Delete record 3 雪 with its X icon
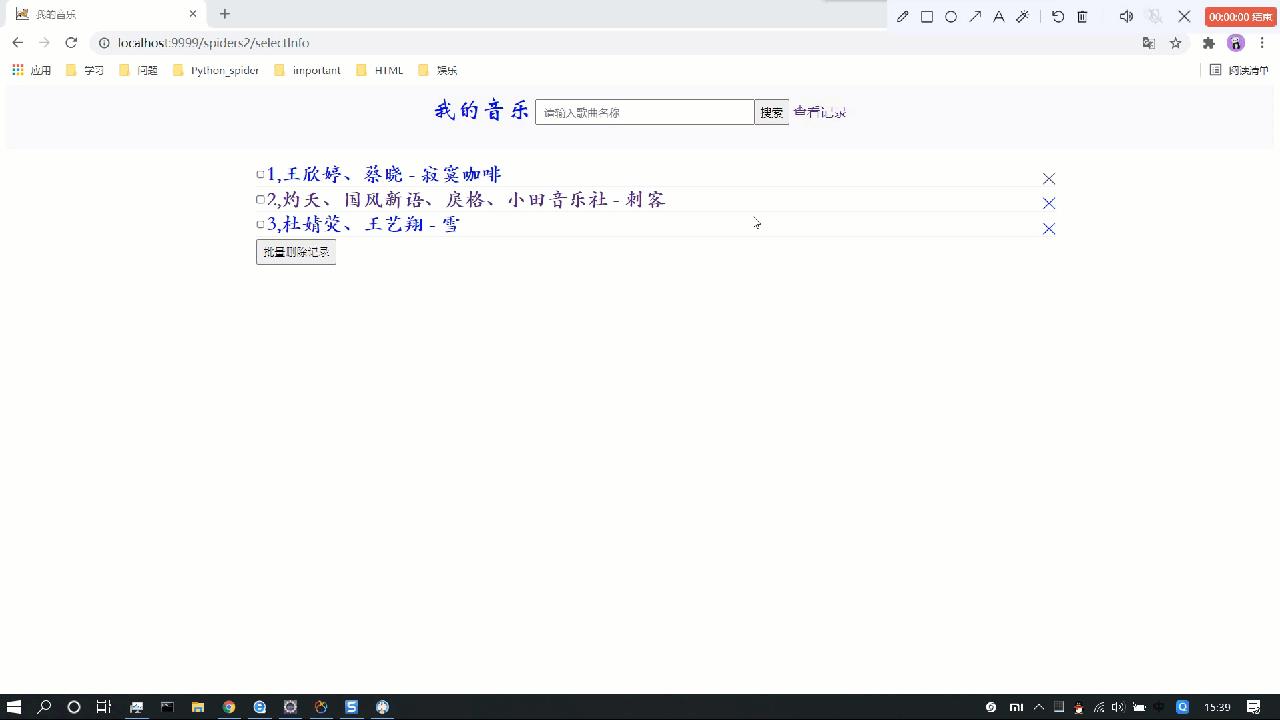Viewport: 1280px width, 720px height. click(1049, 229)
